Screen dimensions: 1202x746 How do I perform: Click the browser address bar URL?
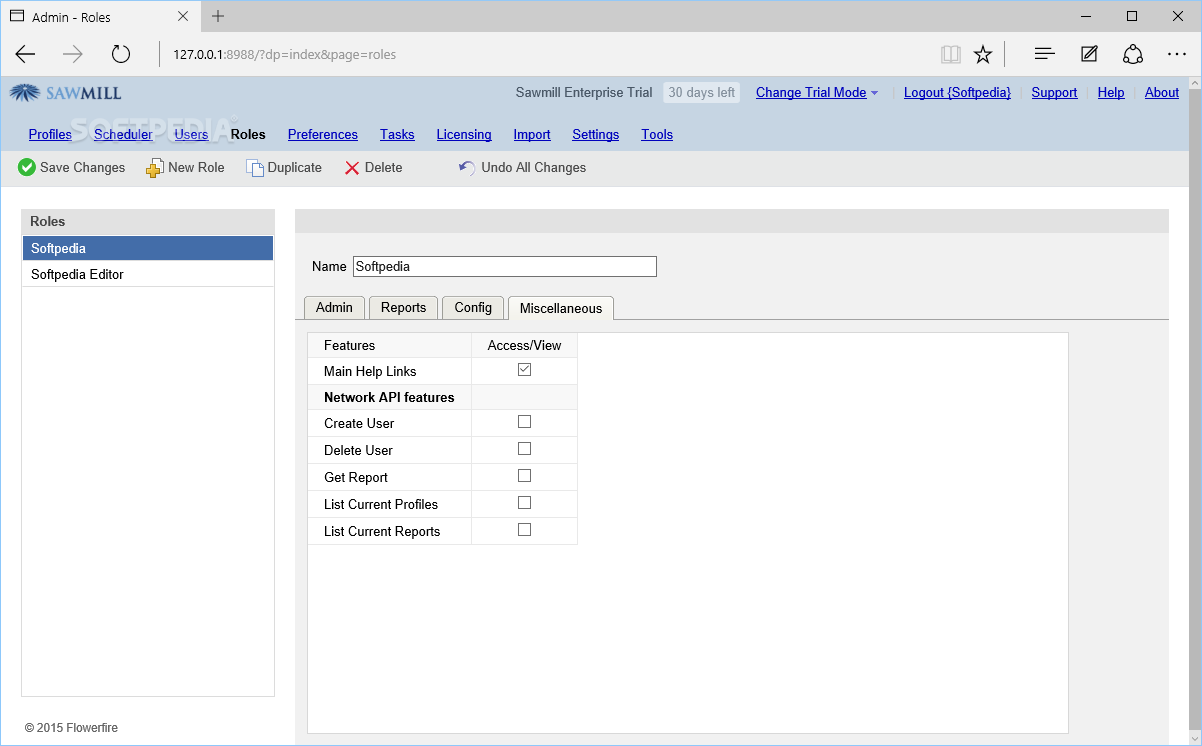(x=285, y=54)
